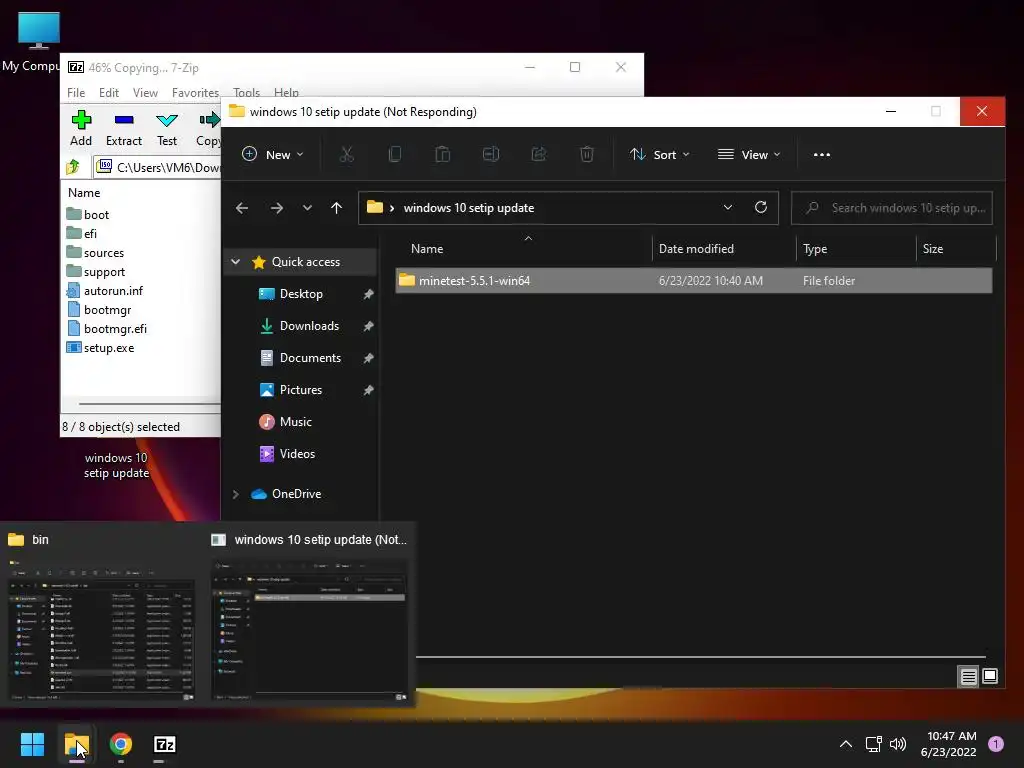Sort by Size column header

[x=955, y=249]
